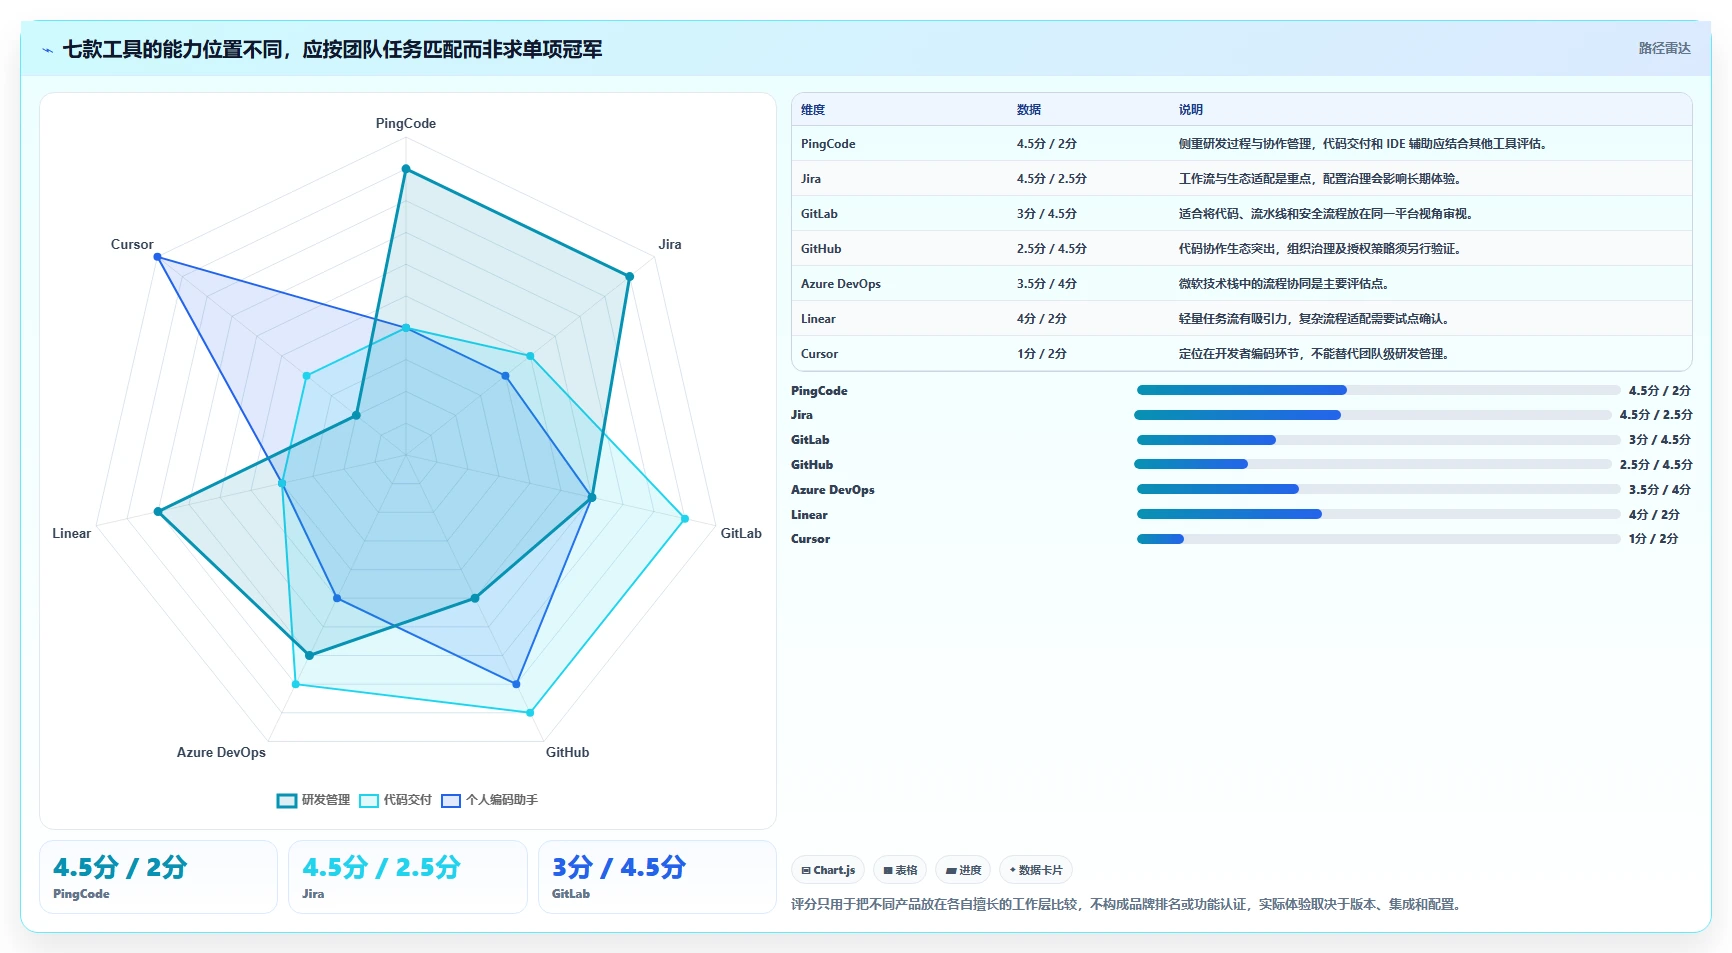Click the description starting 侧重研发过程与协作管理
This screenshot has width=1732, height=953.
pos(1365,144)
